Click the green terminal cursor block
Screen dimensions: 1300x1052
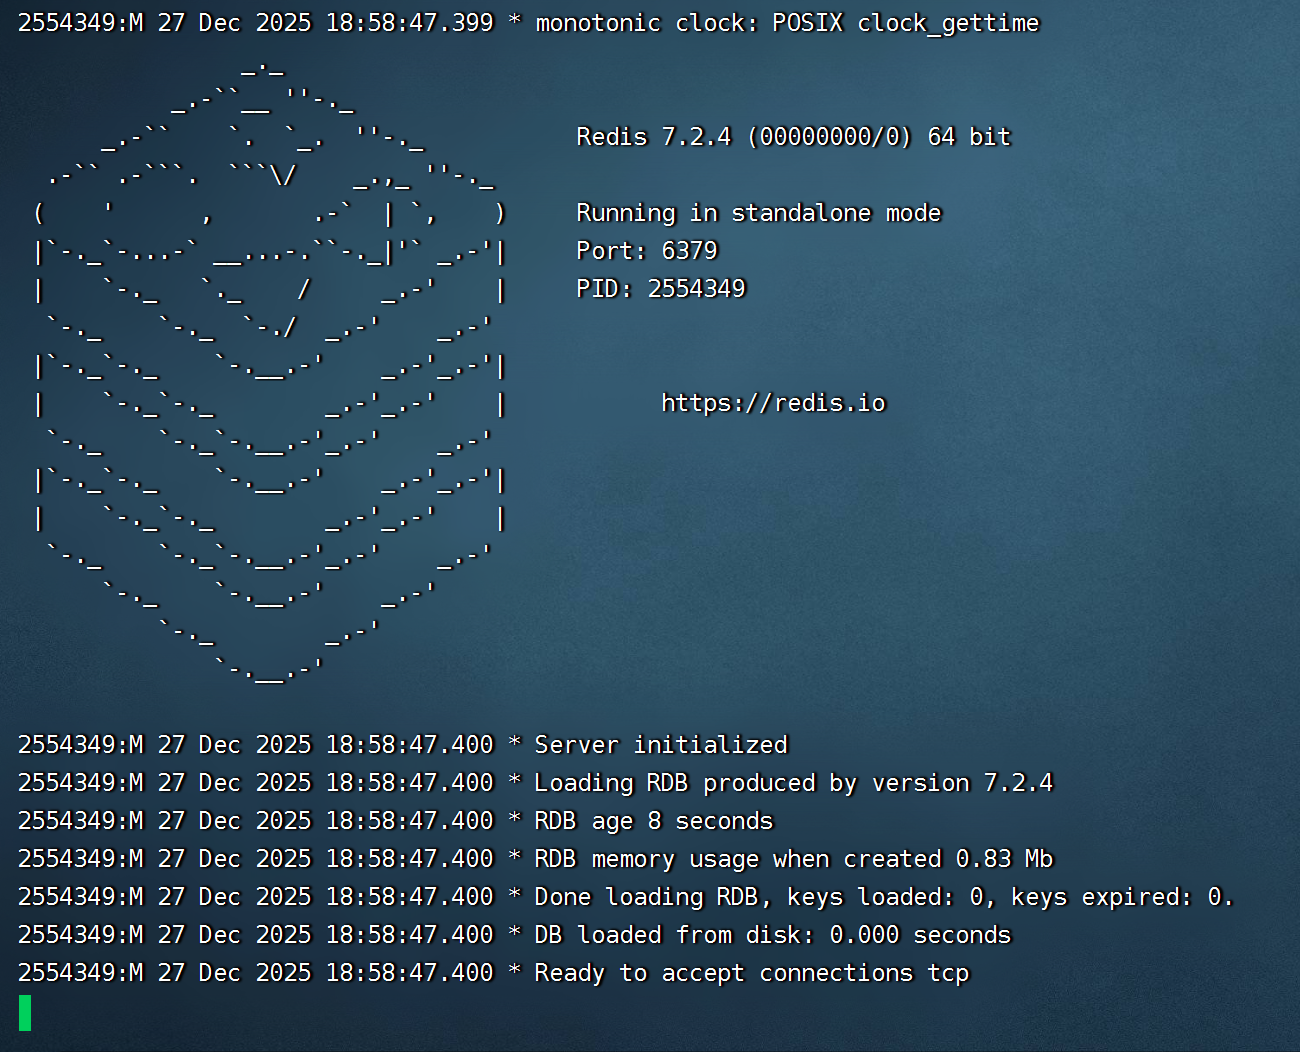coord(25,1013)
